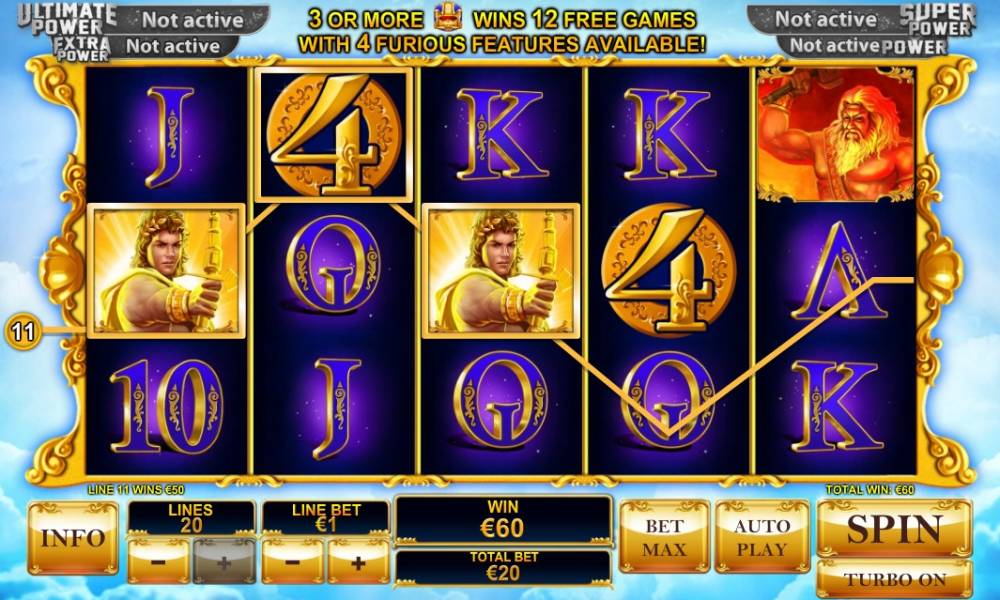Click the line 11 marker badge
This screenshot has width=1000, height=600.
23,332
